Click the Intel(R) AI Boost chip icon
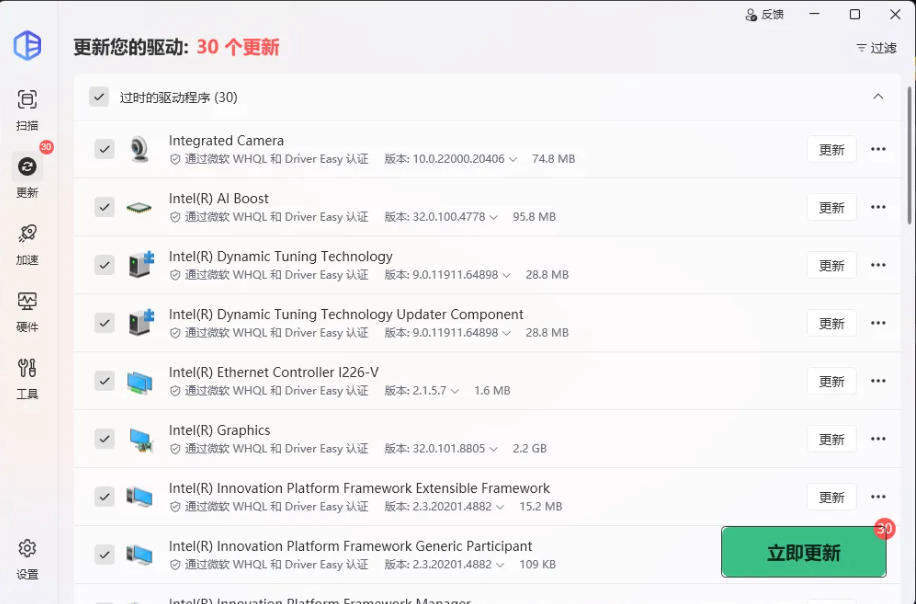This screenshot has height=604, width=916. coord(139,207)
